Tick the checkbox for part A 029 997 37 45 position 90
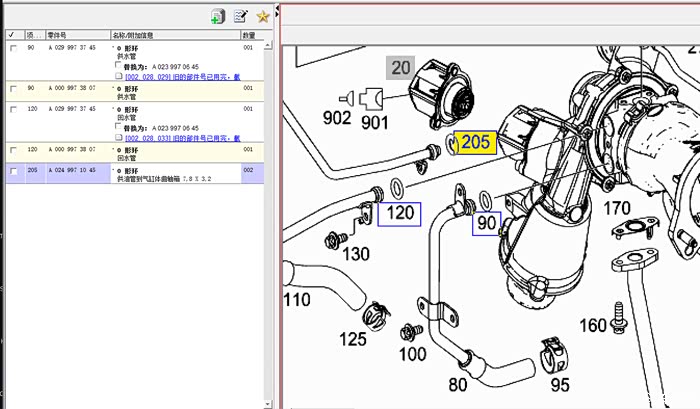The image size is (700, 409). [x=12, y=47]
